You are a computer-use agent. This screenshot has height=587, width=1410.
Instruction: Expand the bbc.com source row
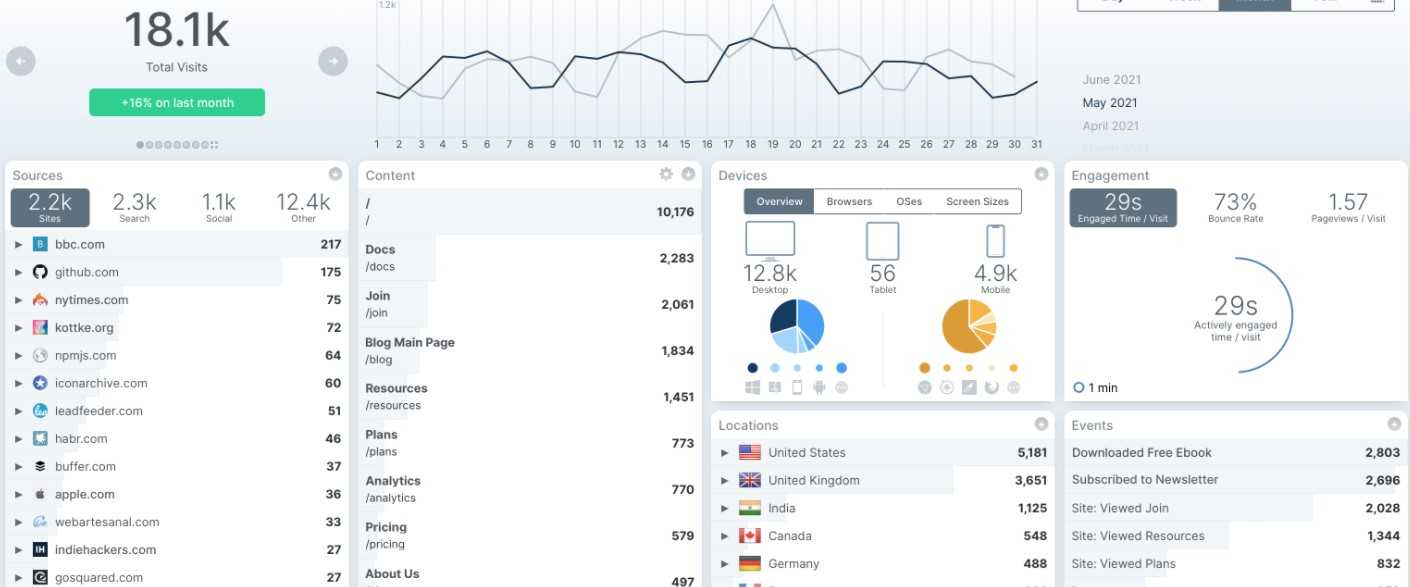pos(18,244)
